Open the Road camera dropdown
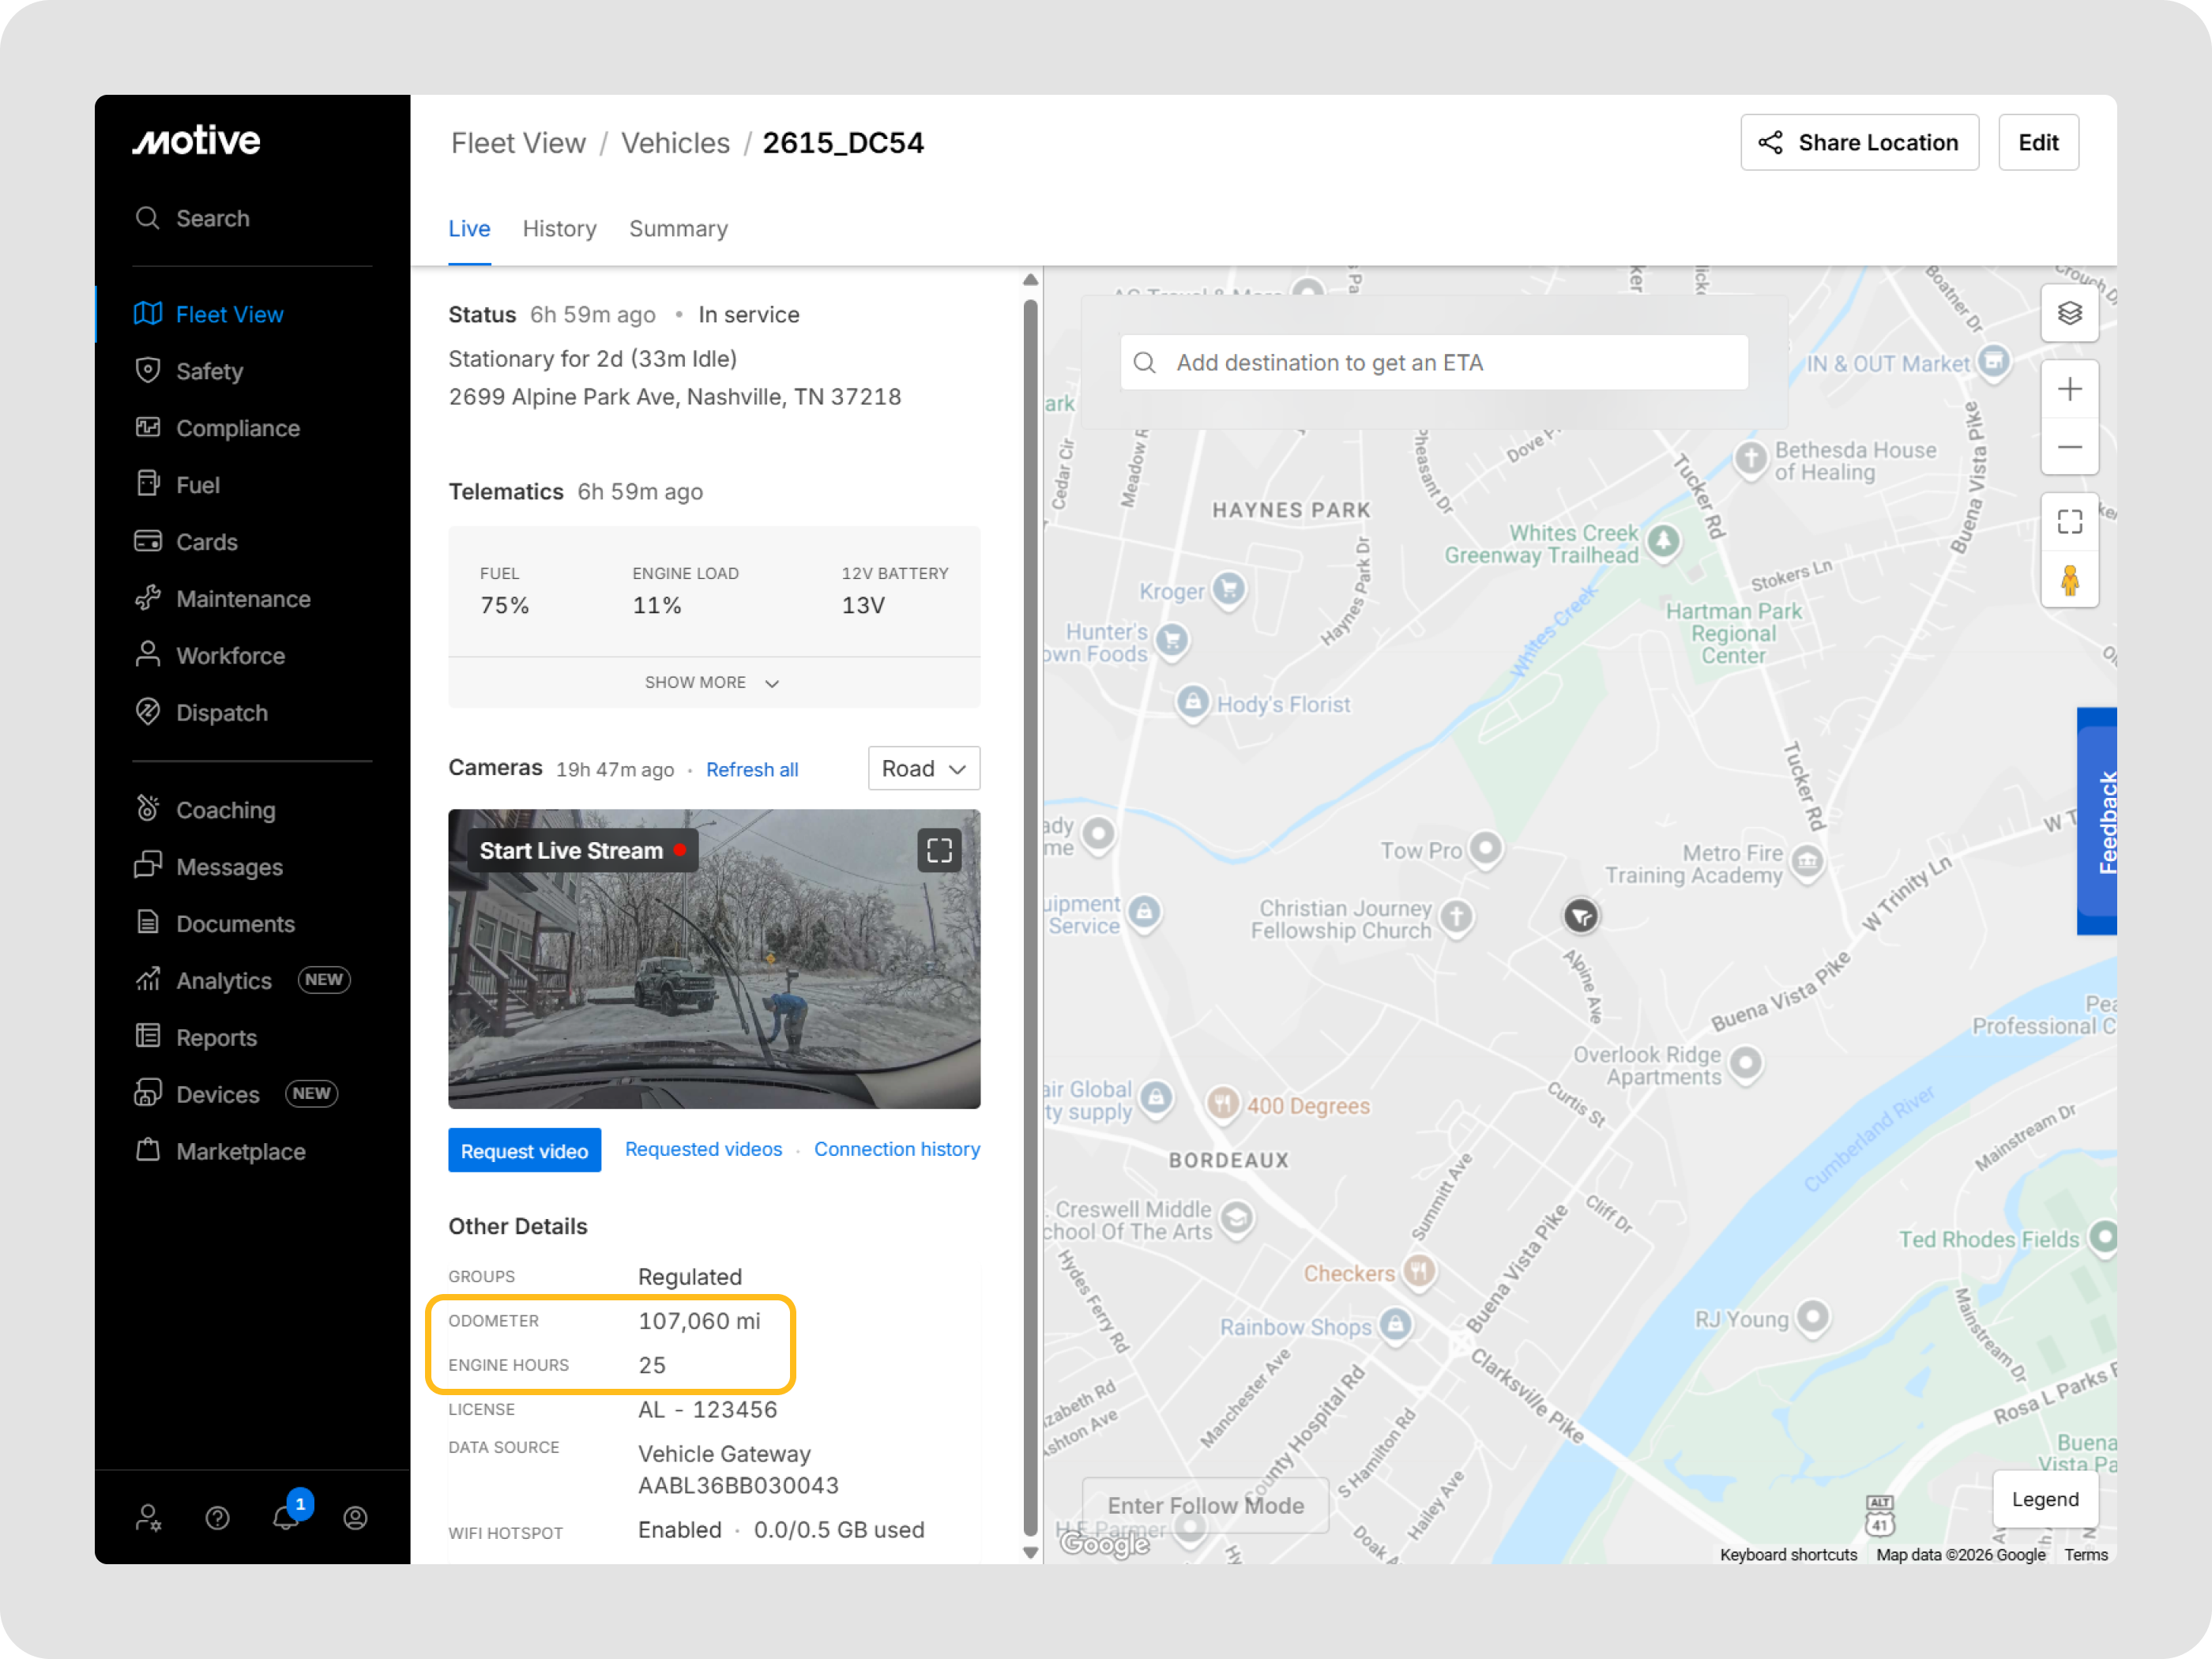2212x1659 pixels. [923, 769]
